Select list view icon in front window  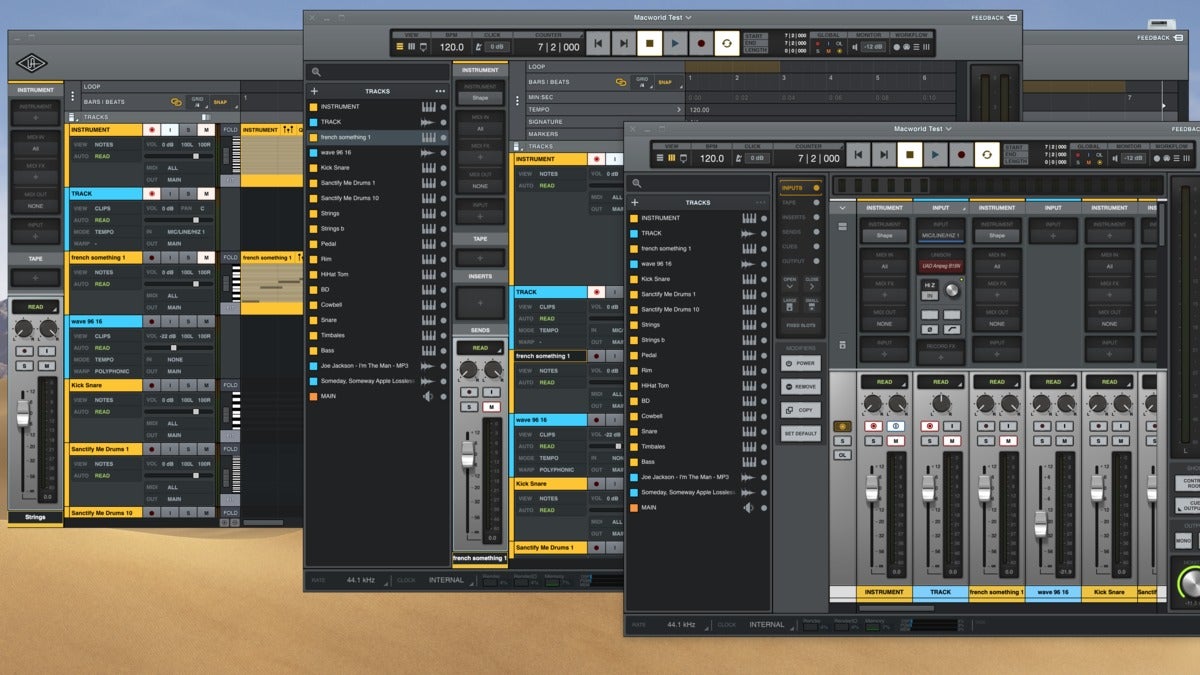[x=661, y=158]
